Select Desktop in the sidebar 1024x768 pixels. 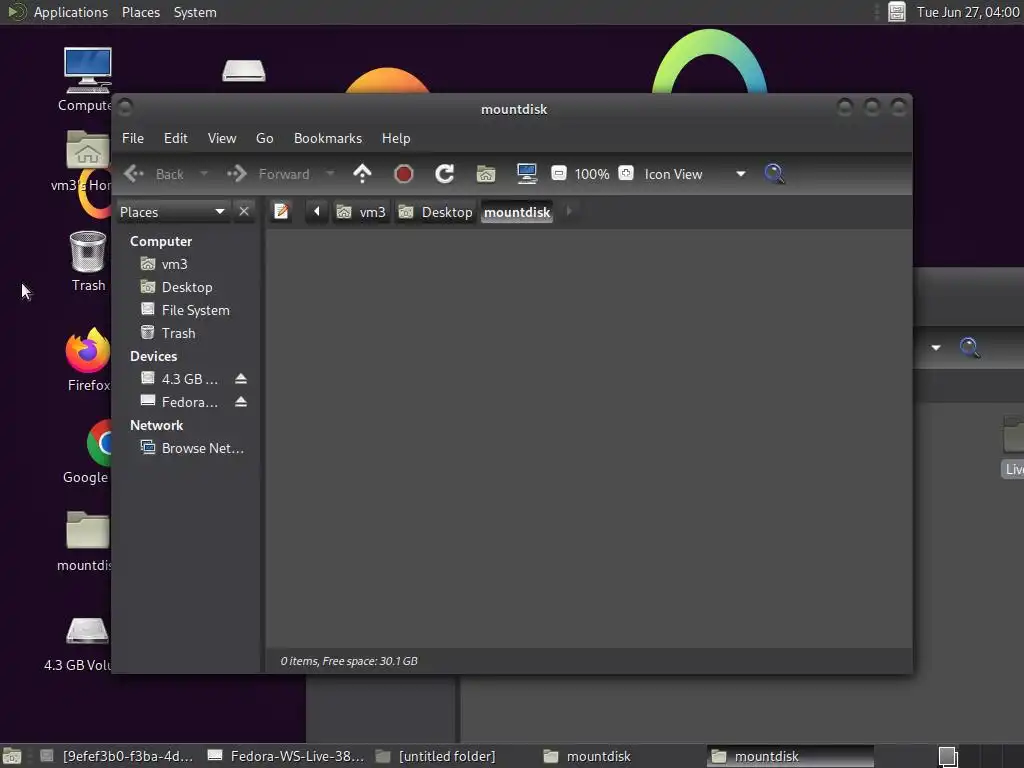point(189,287)
